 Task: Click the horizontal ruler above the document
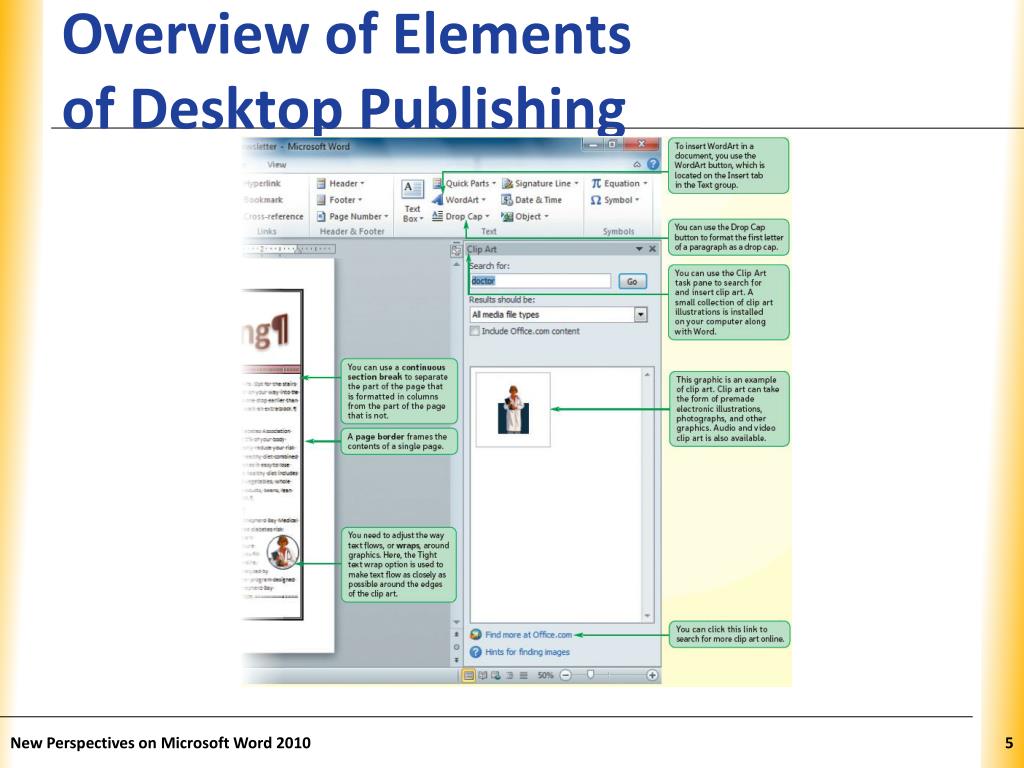289,249
